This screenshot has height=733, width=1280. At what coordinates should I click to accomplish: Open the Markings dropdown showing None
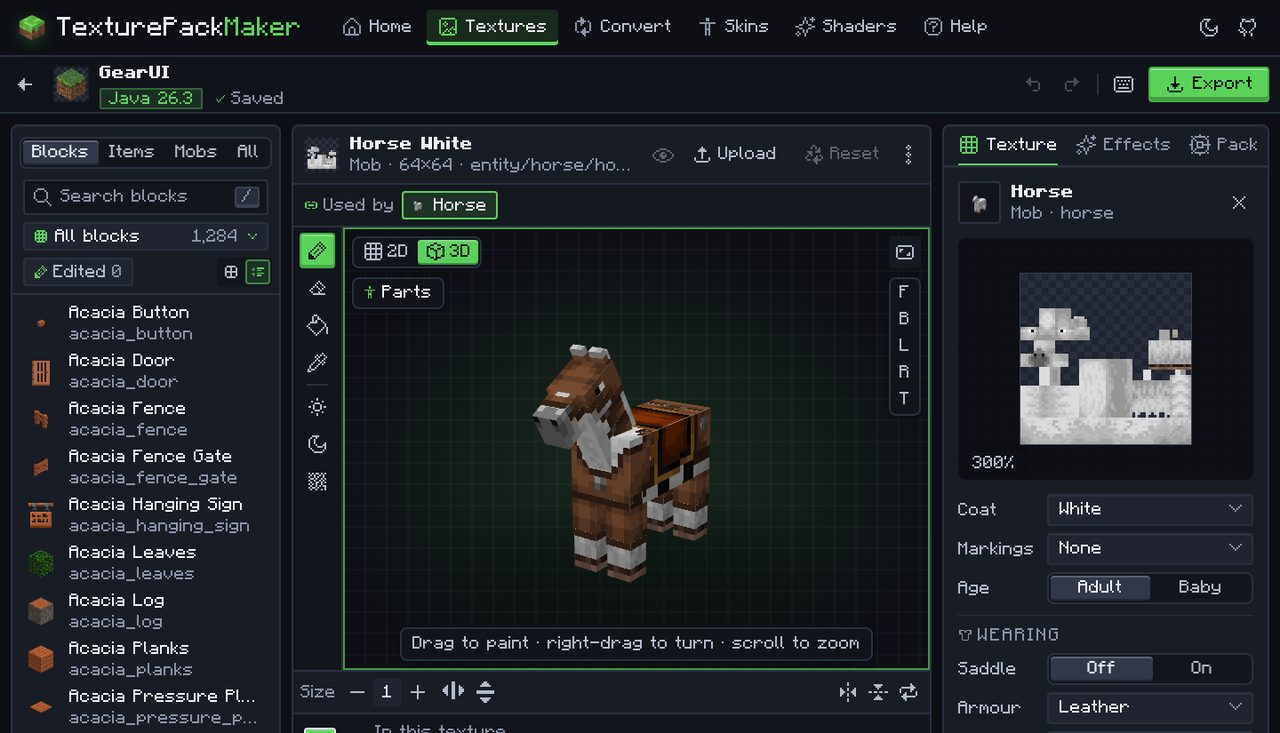[x=1150, y=548]
